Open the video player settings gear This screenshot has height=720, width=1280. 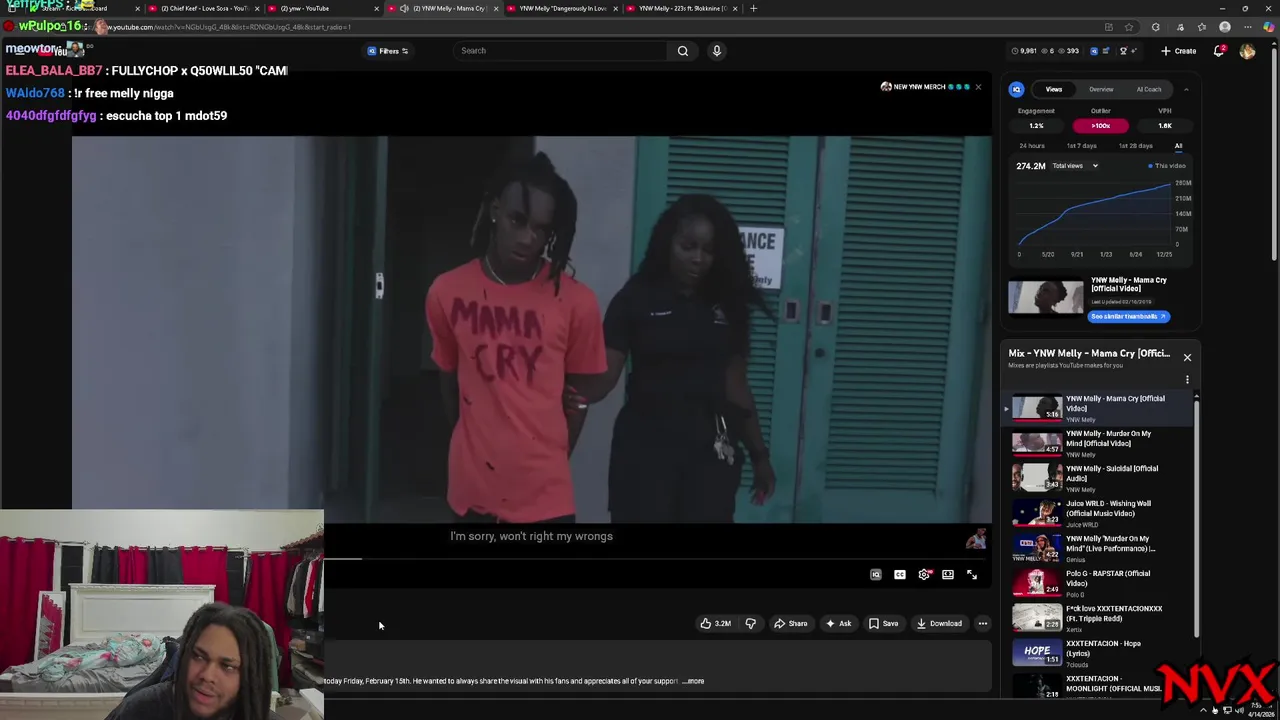[x=924, y=575]
